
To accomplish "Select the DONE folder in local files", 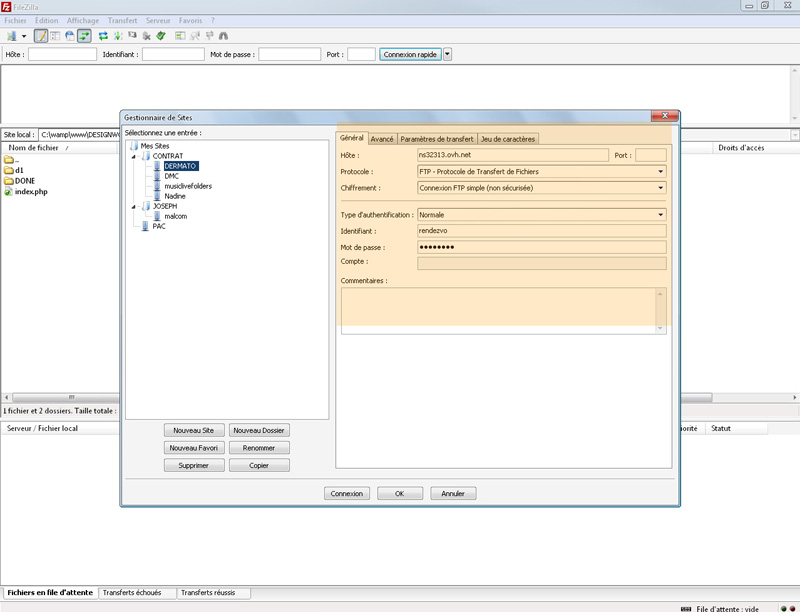I will coord(25,181).
